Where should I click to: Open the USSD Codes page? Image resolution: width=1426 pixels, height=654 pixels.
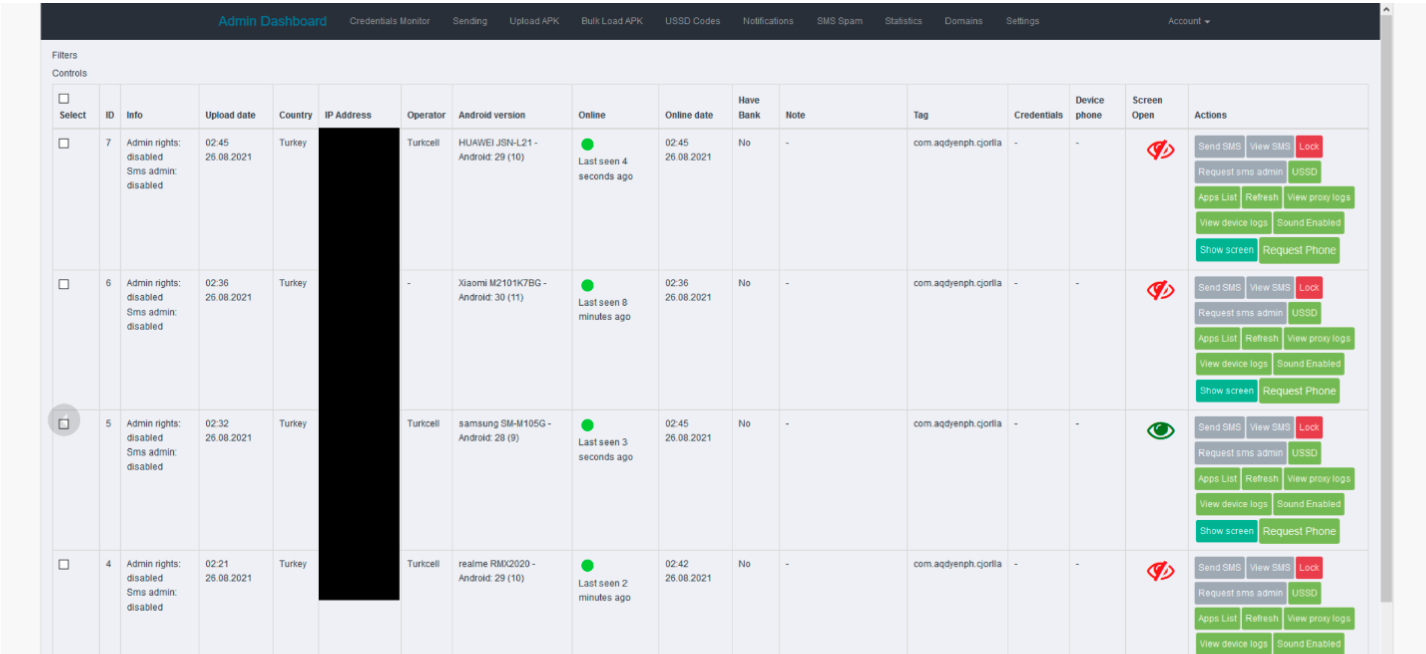(692, 21)
